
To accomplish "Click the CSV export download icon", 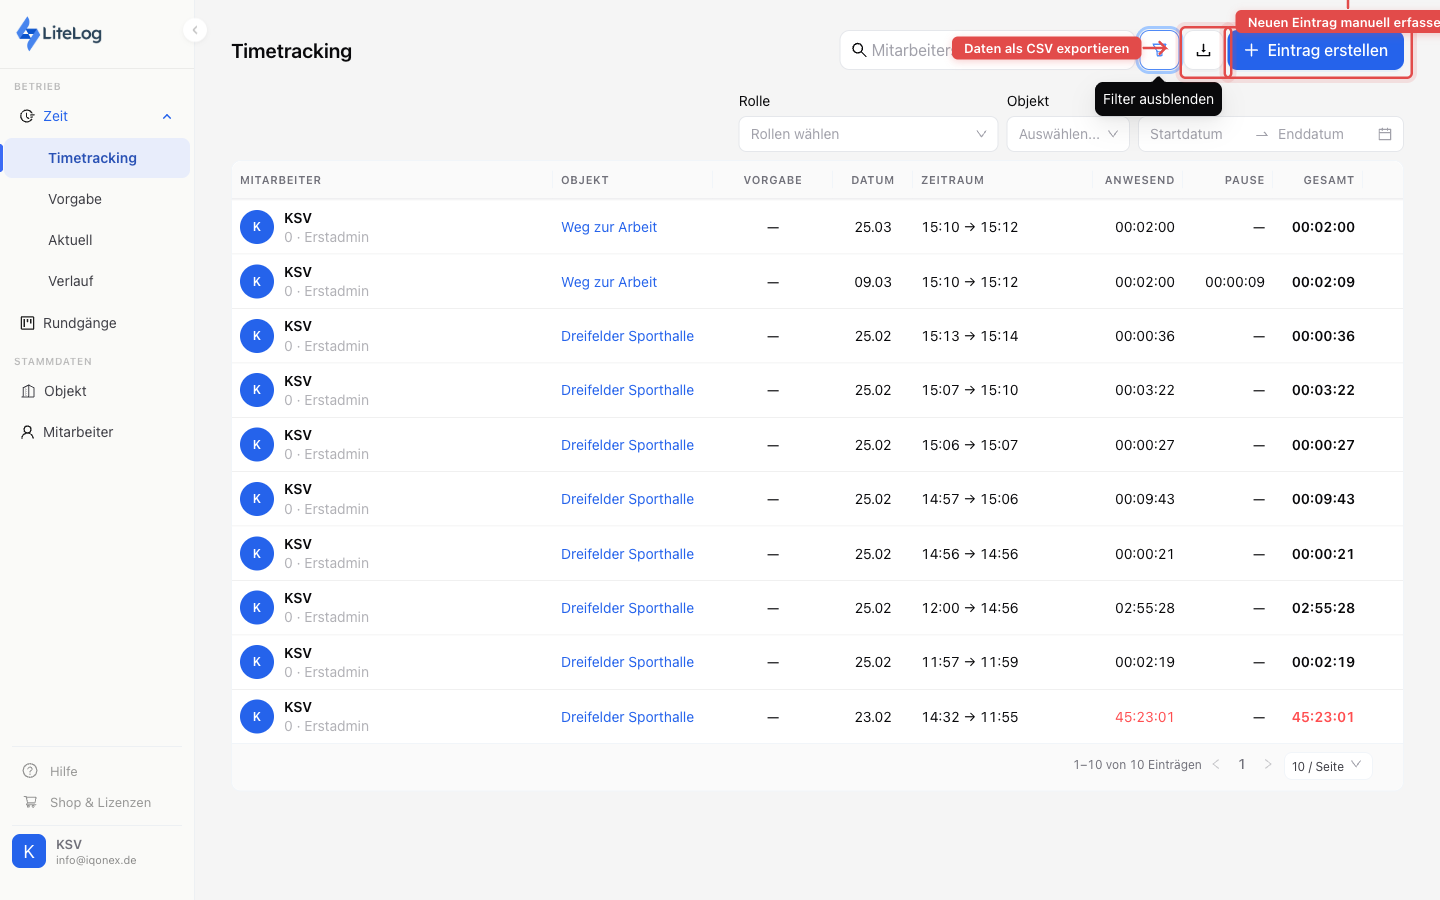I will (x=1203, y=50).
